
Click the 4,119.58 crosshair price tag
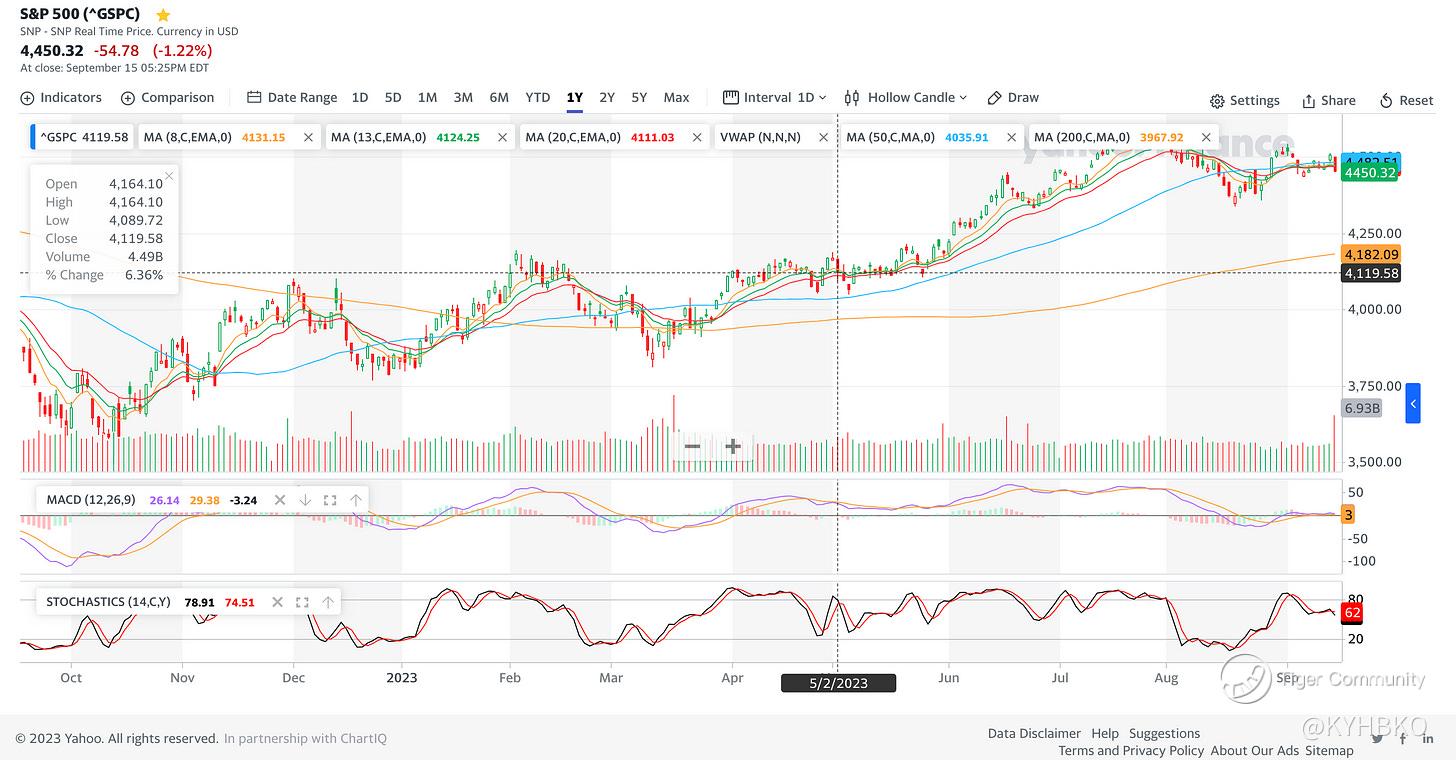[x=1371, y=273]
